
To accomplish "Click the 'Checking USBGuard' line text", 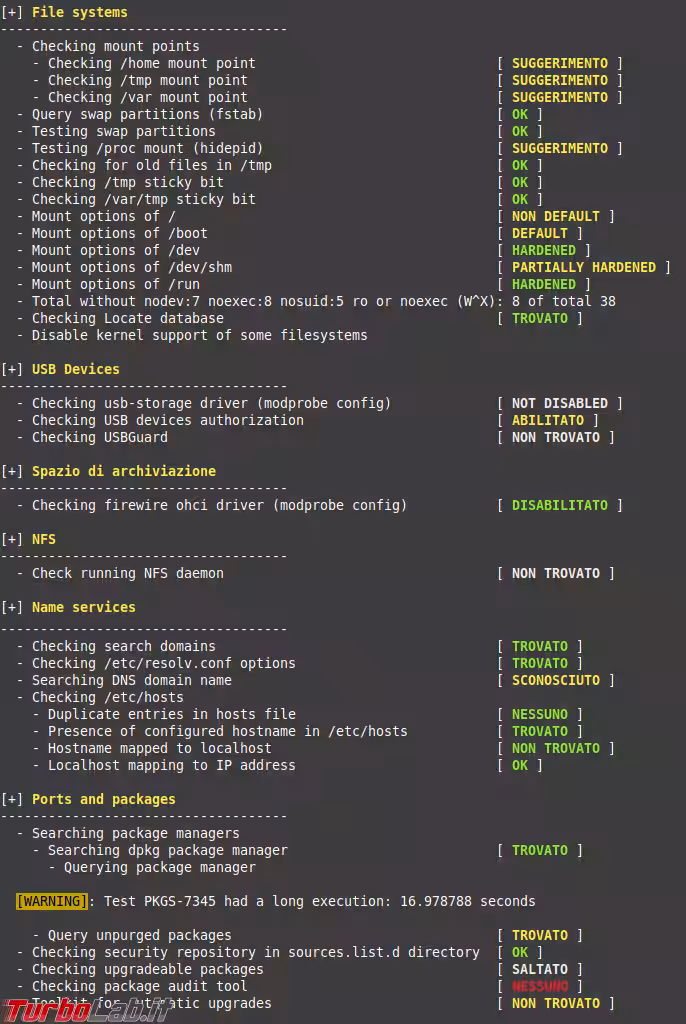I will pyautogui.click(x=100, y=437).
